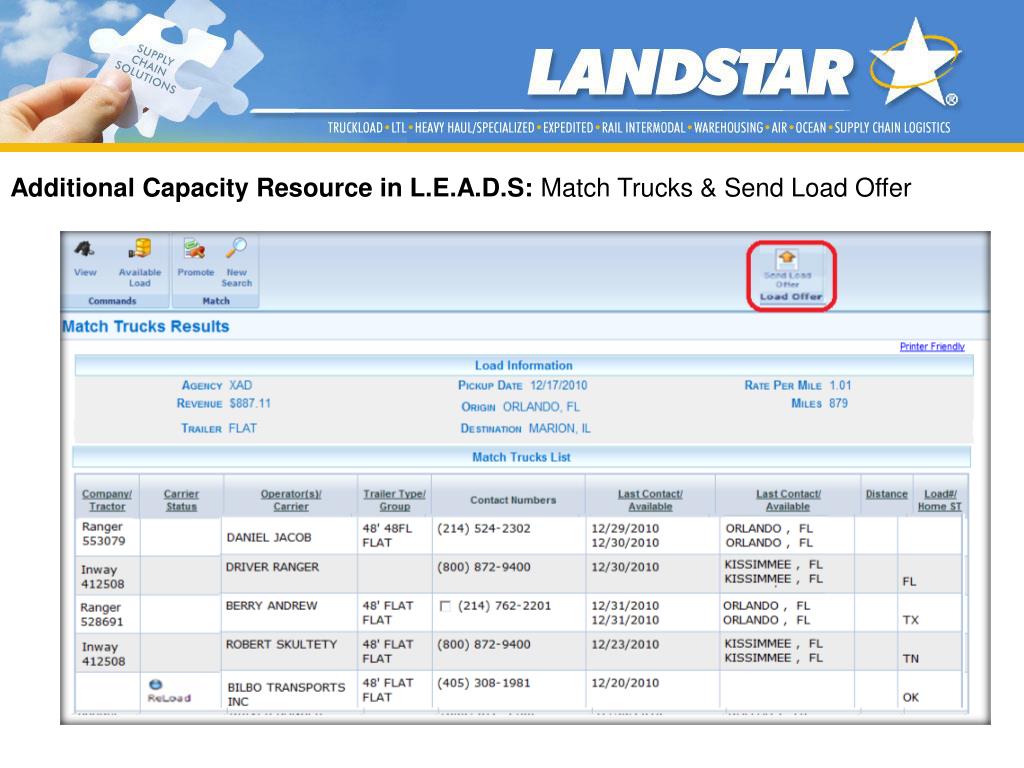Click phone number (214) 524-2302
Screen dimensions: 1024x768
[484, 528]
